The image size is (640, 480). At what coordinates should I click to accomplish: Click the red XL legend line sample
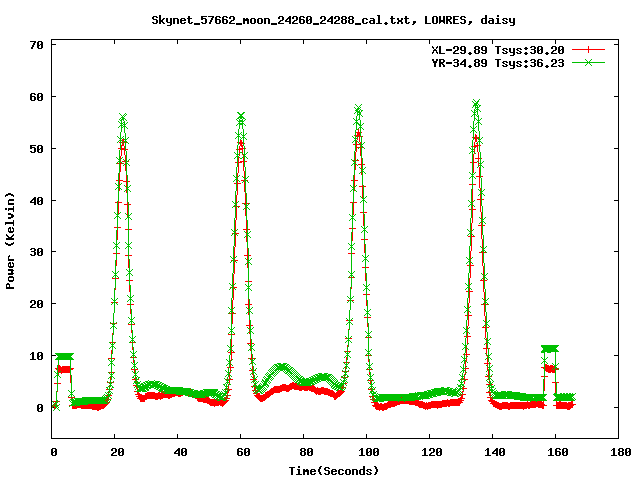tap(588, 50)
